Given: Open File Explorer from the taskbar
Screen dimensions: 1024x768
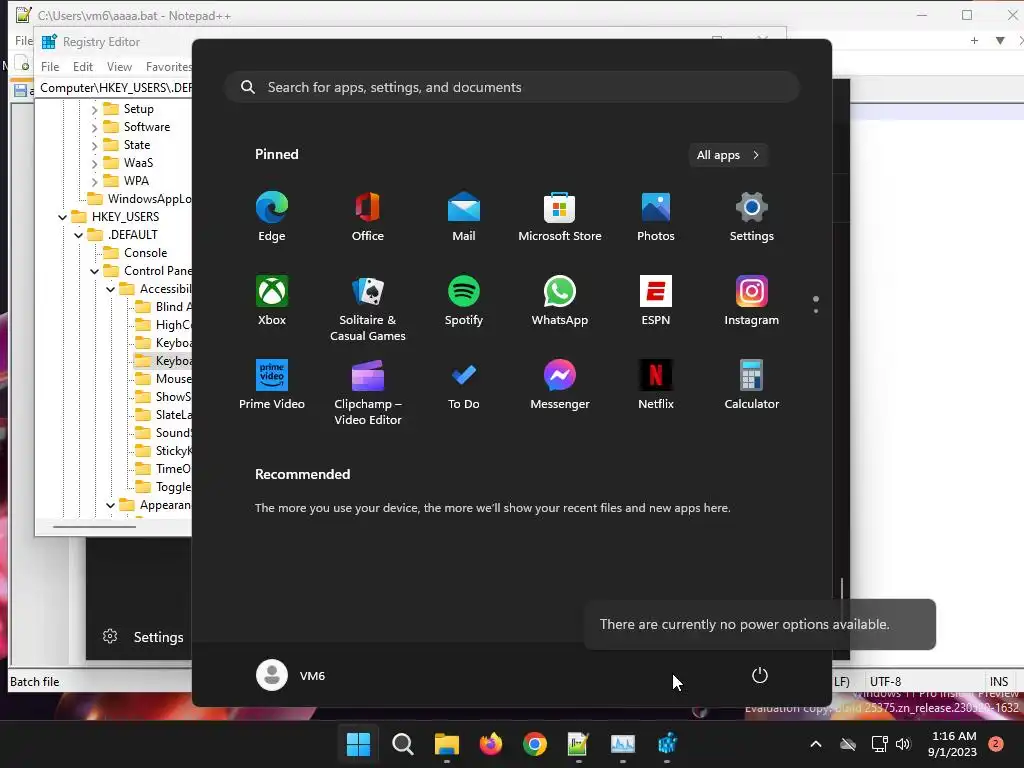Looking at the screenshot, I should coord(447,744).
